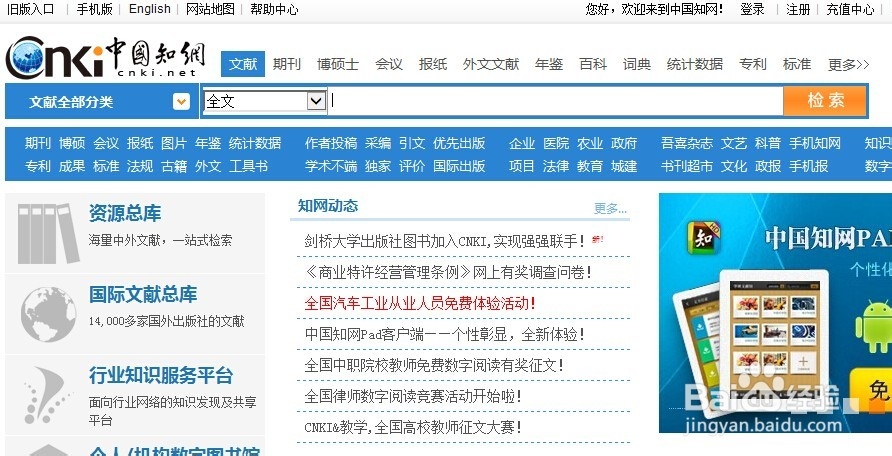Open the 资源总库 heading link
892x456 pixels.
tap(125, 213)
